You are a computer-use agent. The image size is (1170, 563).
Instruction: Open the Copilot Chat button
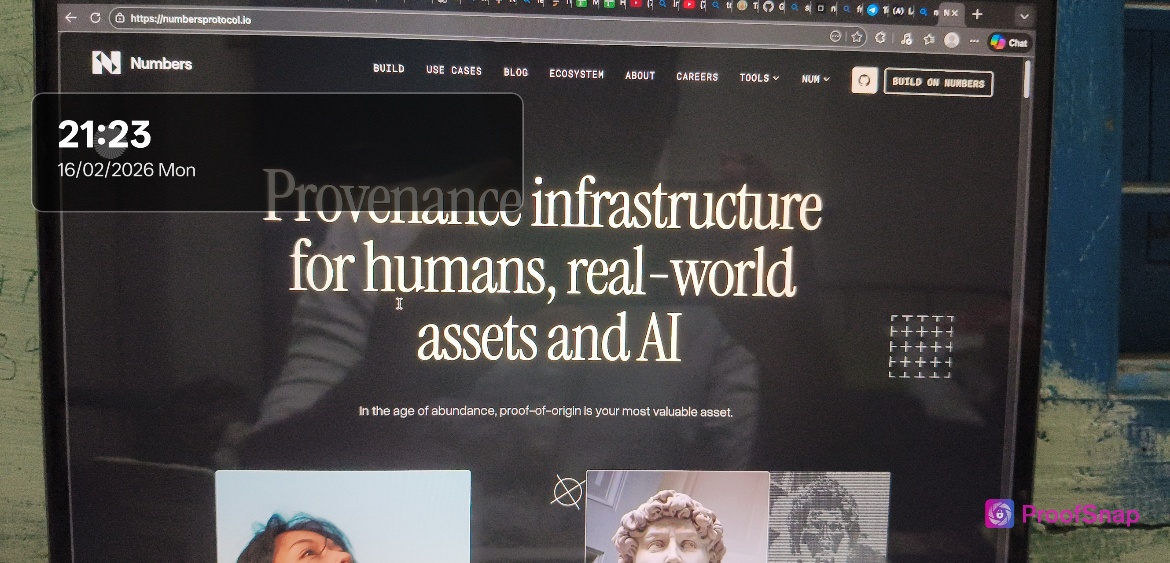tap(1009, 42)
